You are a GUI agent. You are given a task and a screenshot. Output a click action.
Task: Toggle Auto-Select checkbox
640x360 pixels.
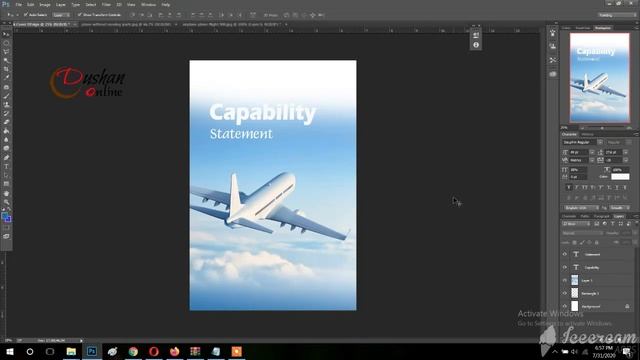(x=26, y=15)
